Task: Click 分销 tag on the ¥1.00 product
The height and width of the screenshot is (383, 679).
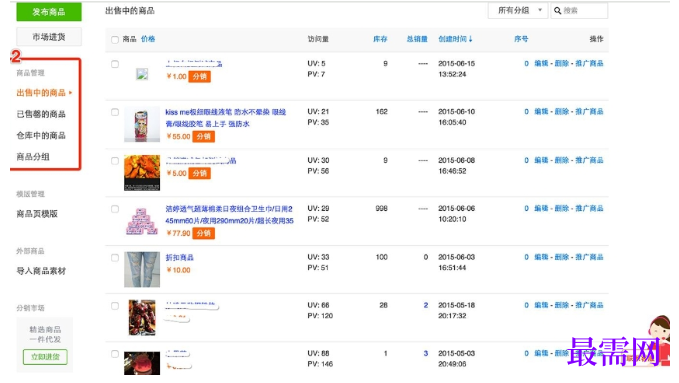Action: [x=200, y=77]
